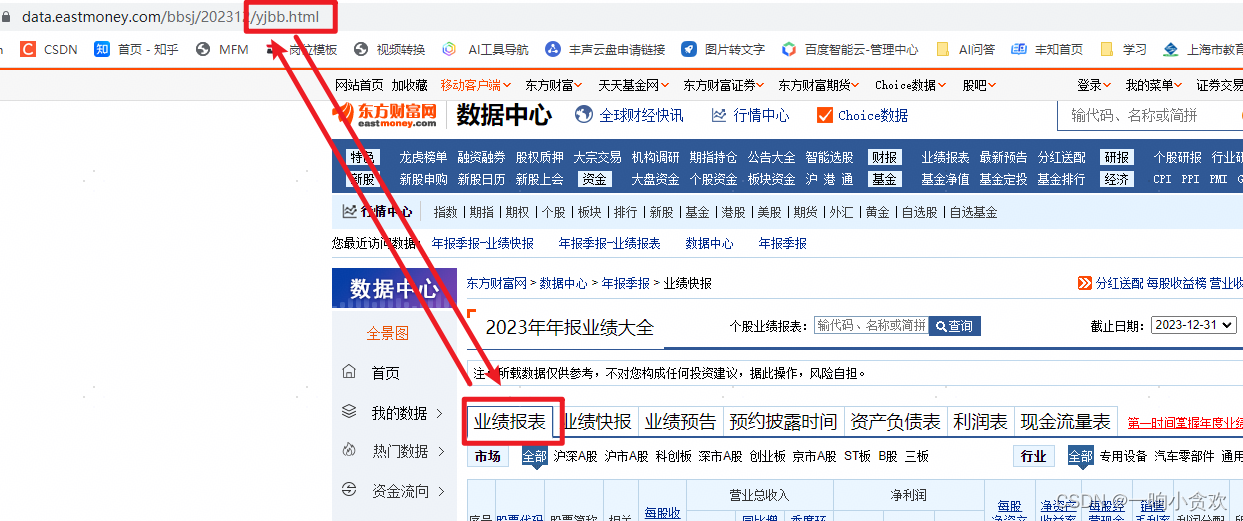Open the 每股收益榜 link

[x=1177, y=283]
